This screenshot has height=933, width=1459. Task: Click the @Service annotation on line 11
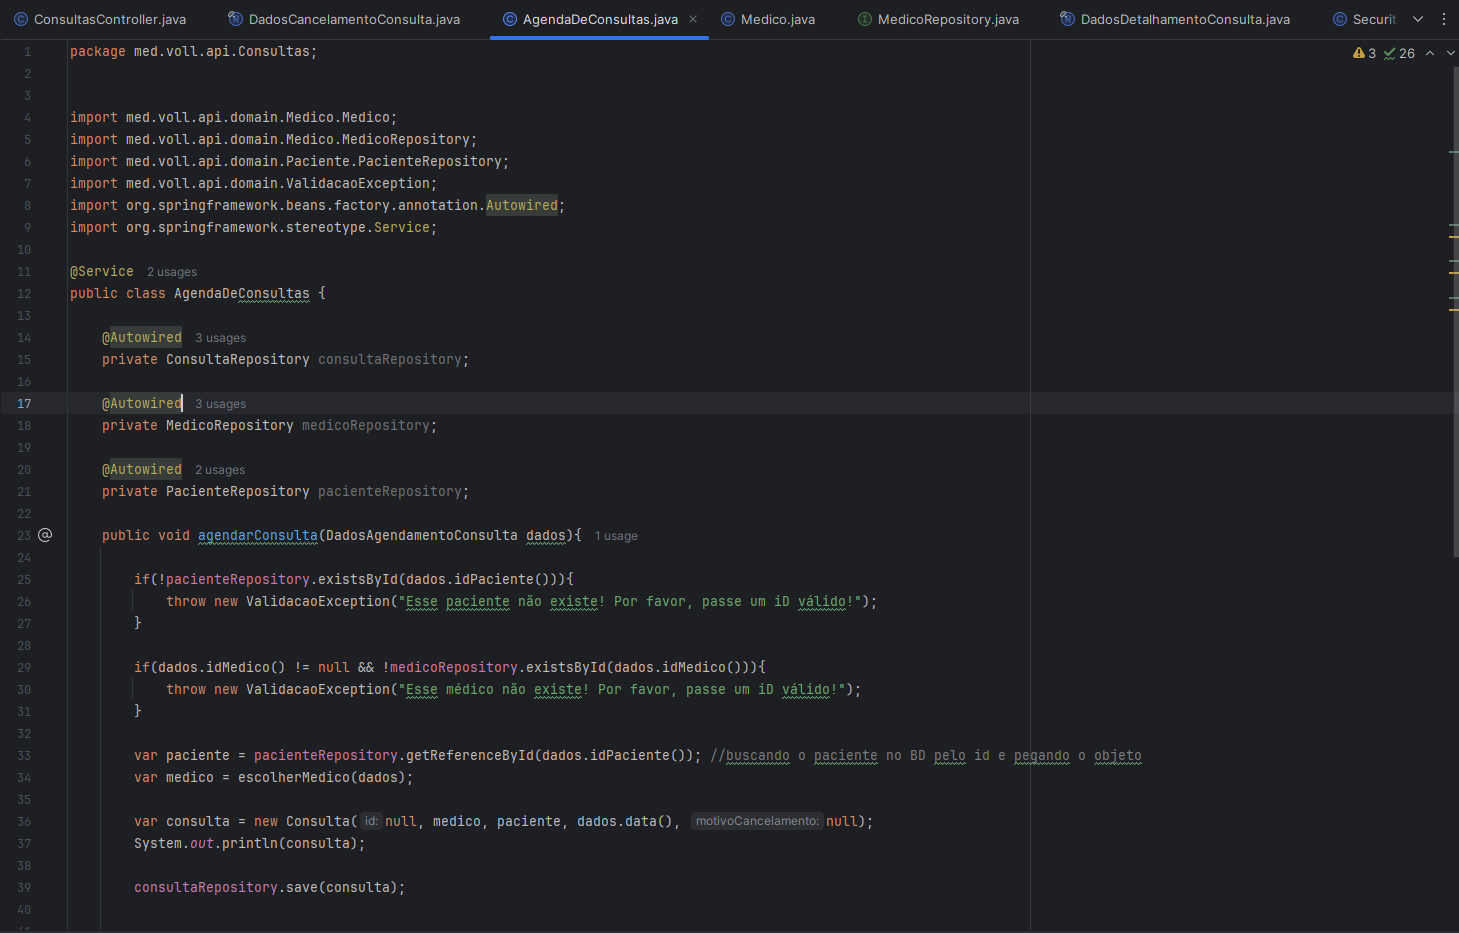tap(102, 271)
